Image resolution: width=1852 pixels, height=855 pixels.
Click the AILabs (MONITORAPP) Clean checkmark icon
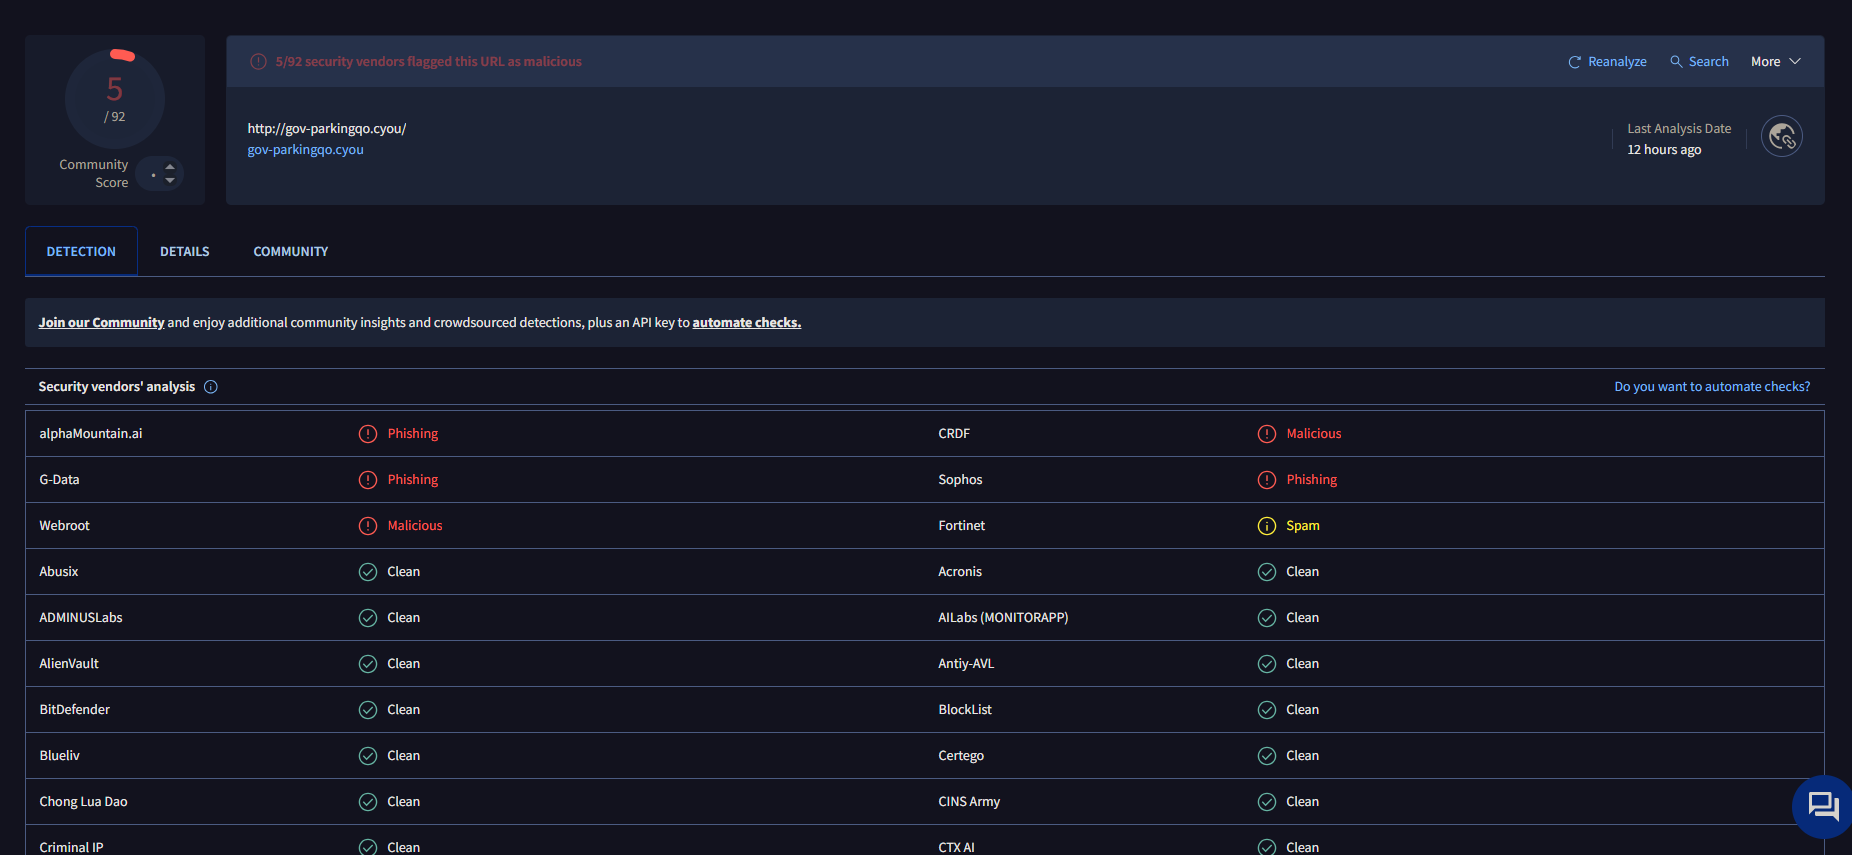coord(1267,618)
